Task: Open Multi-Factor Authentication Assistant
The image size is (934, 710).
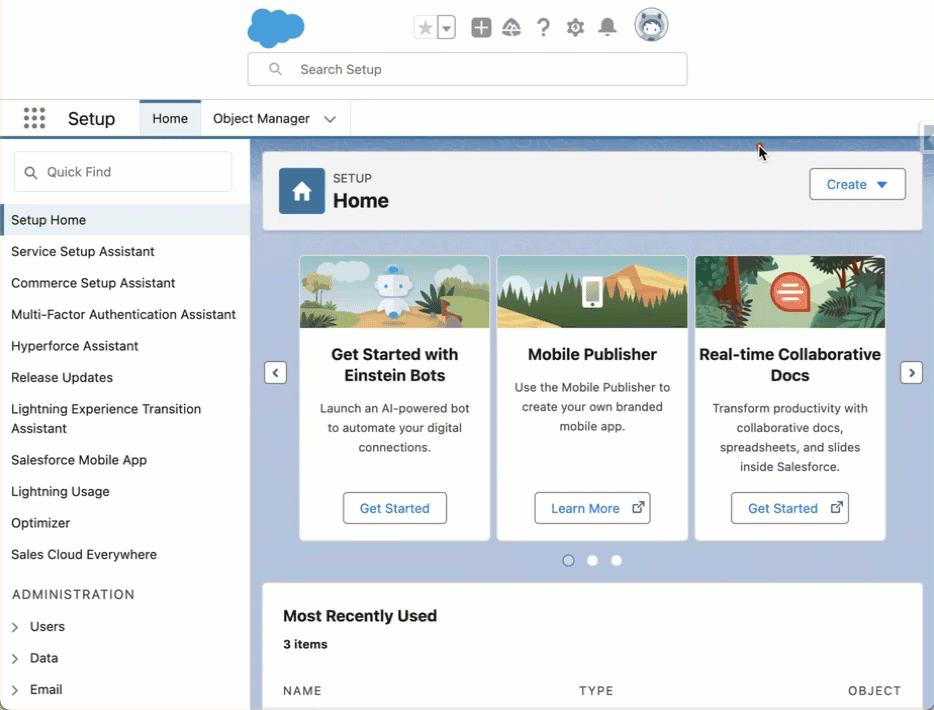Action: 123,314
